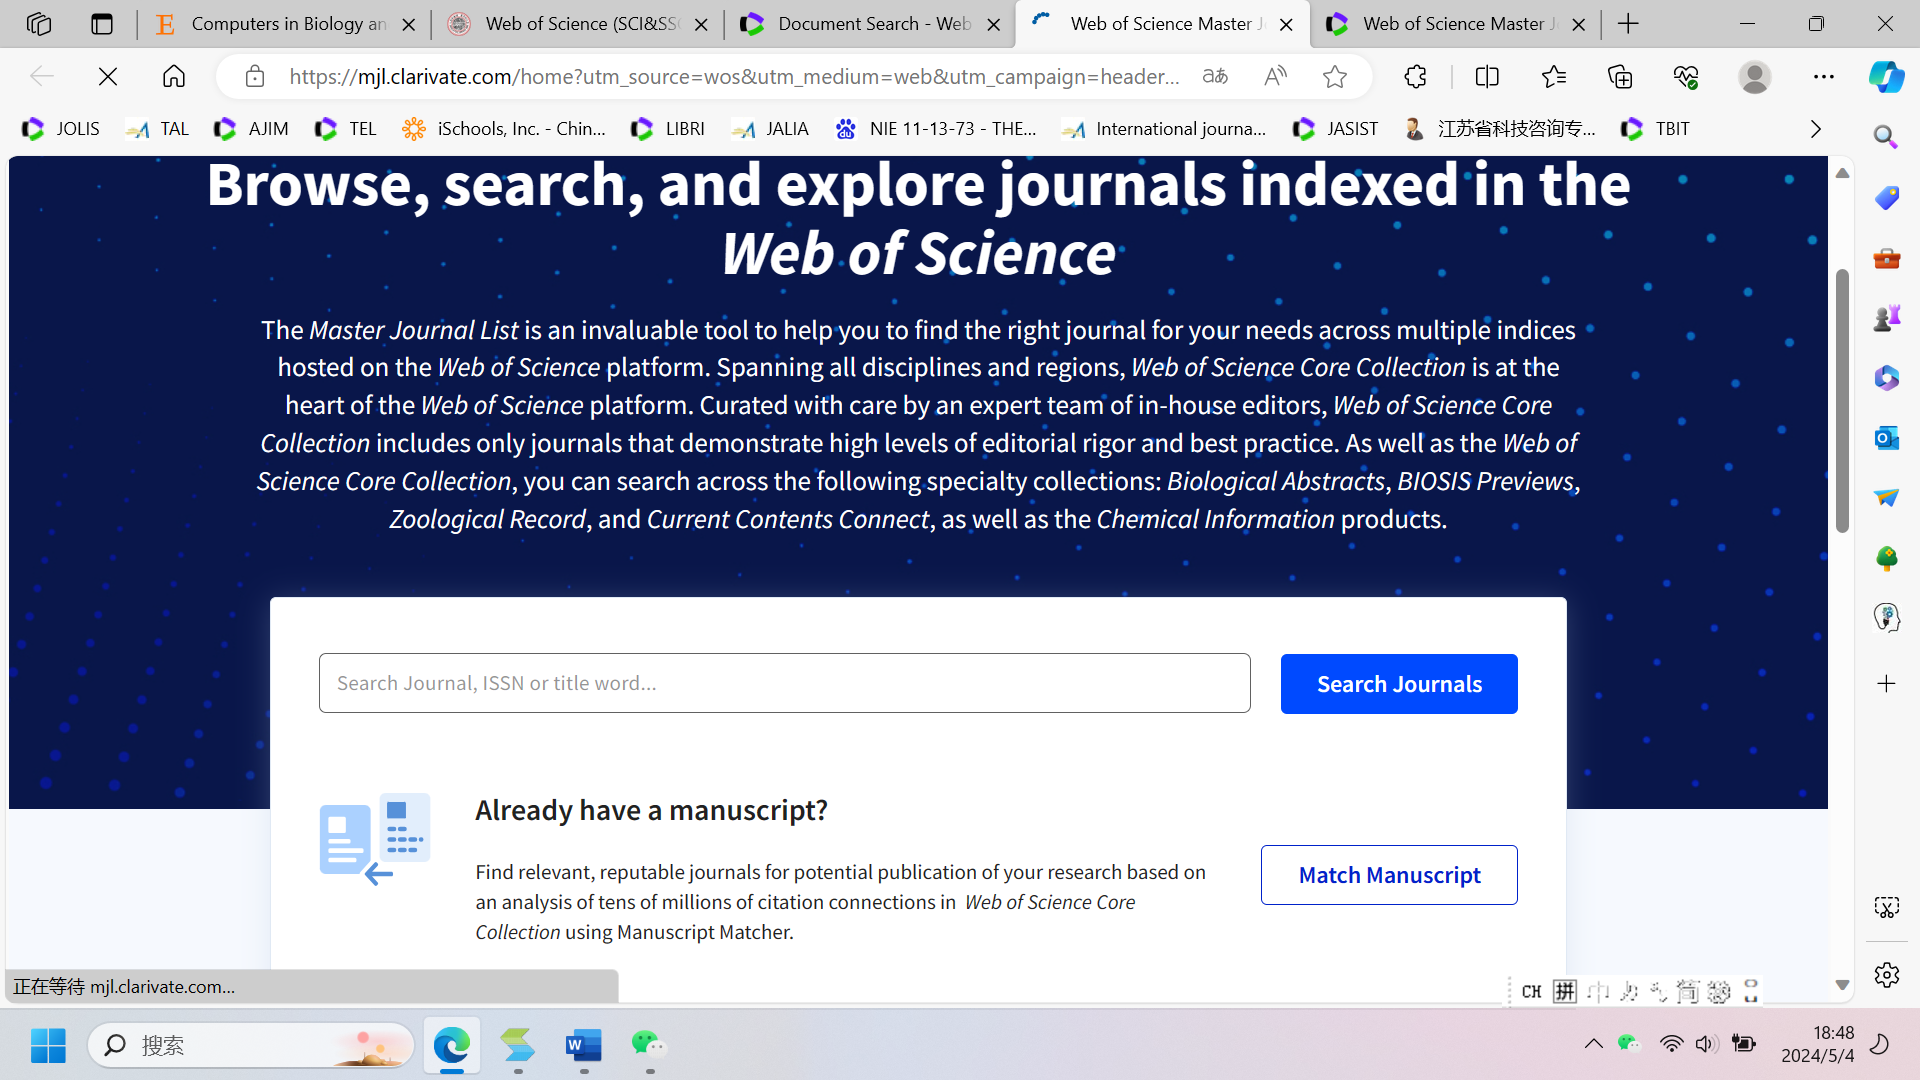
Task: Open the favorites list icon
Action: coord(1554,76)
